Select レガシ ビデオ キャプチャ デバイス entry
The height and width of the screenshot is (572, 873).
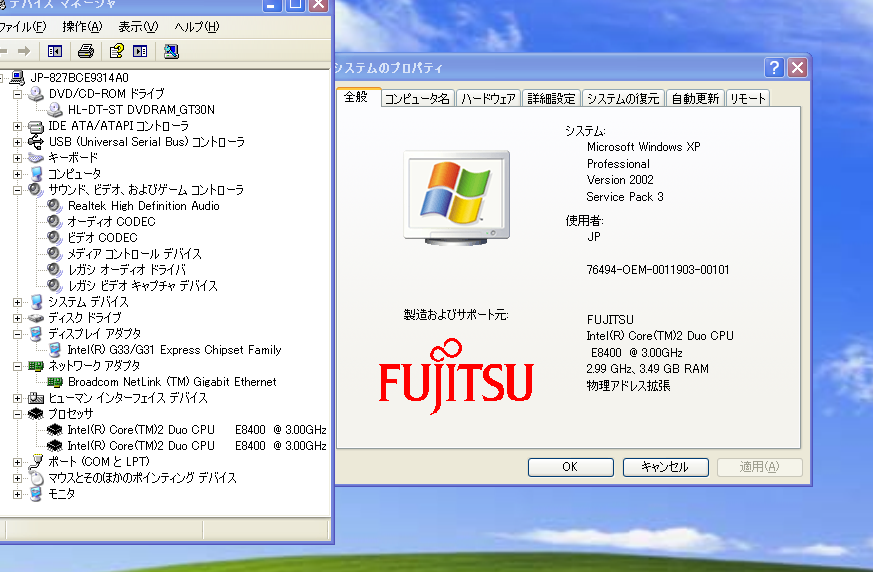(x=143, y=286)
